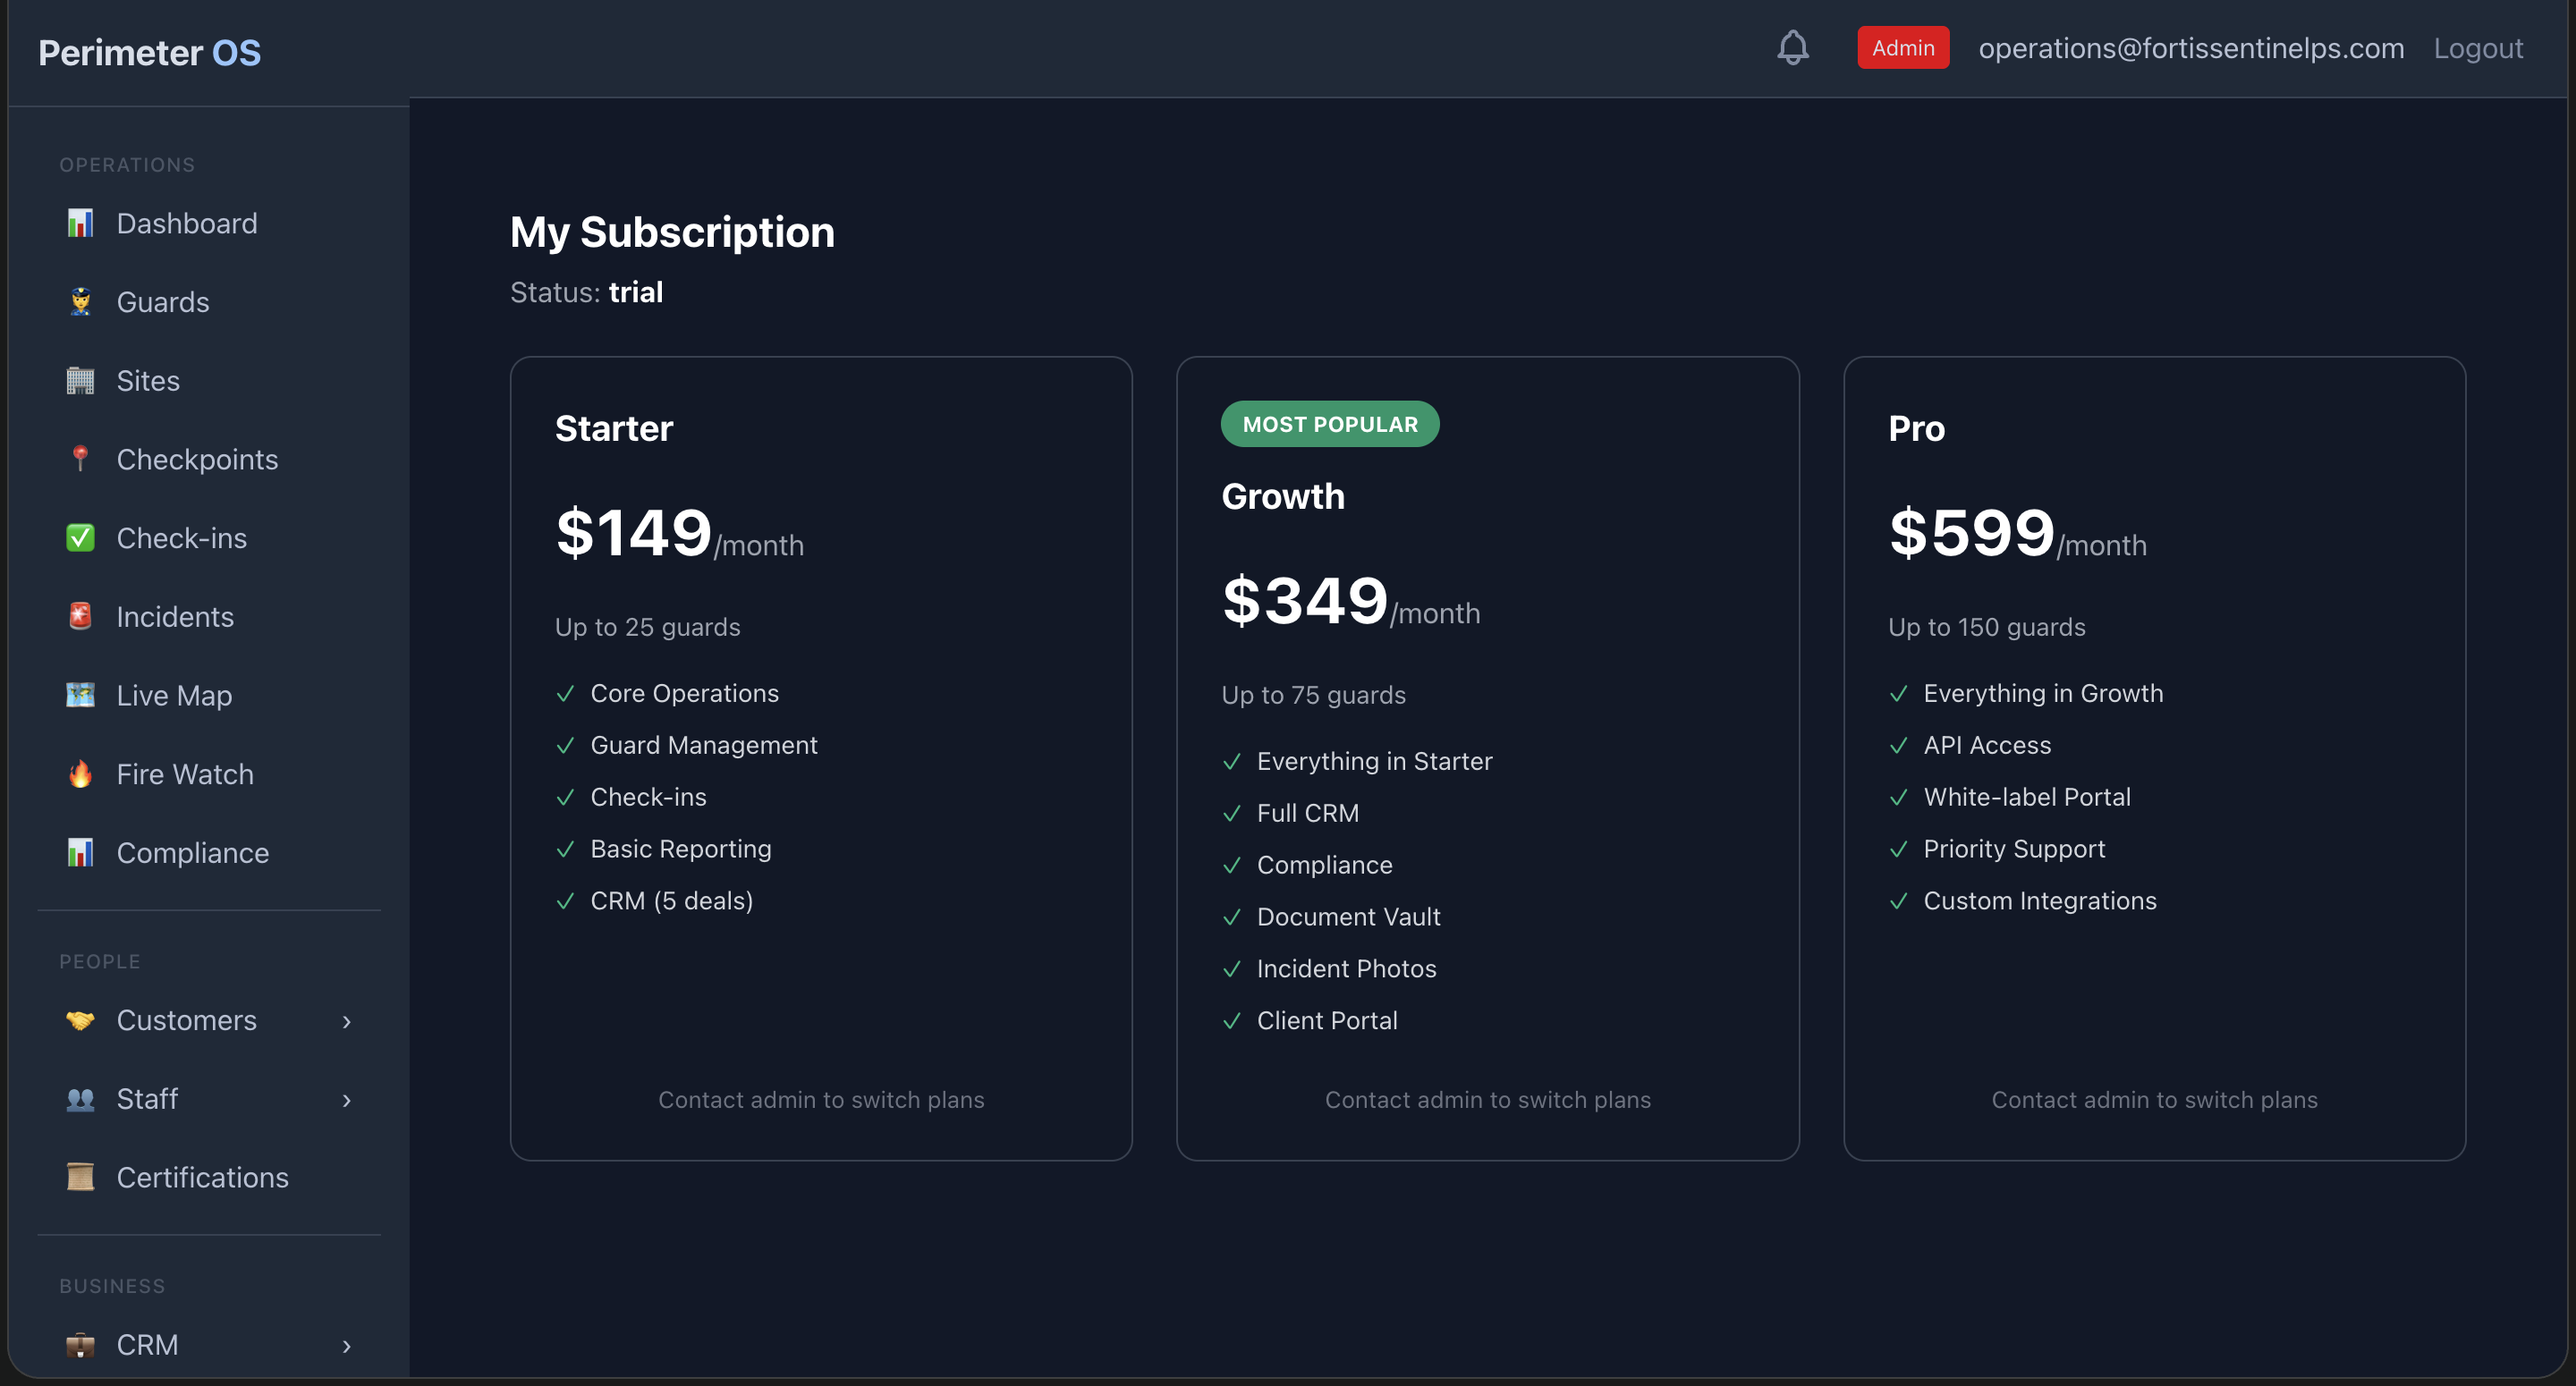This screenshot has width=2576, height=1386.
Task: Click the Perimeter OS logo
Action: click(149, 51)
